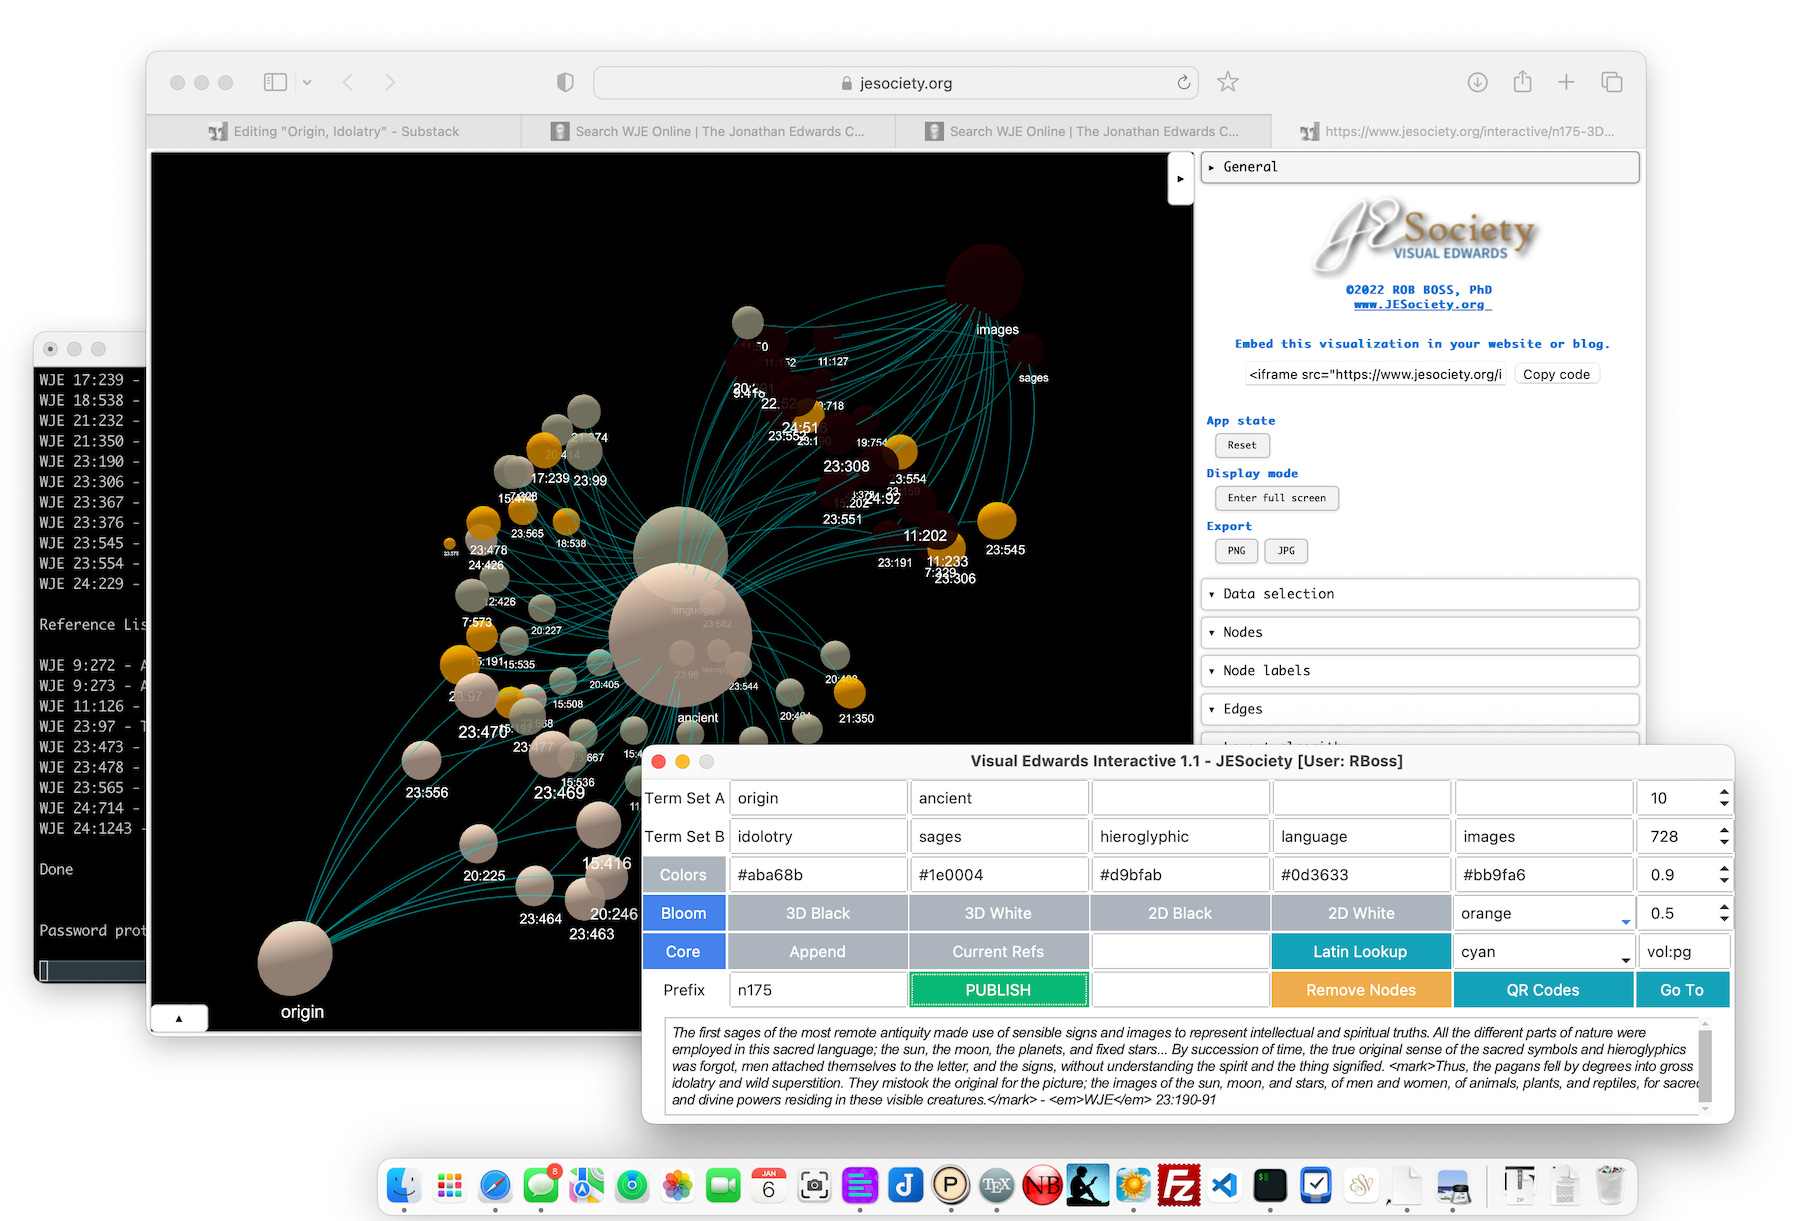Viewport: 1800px width, 1221px height.
Task: Show the Safari tab overview
Action: click(x=1611, y=82)
